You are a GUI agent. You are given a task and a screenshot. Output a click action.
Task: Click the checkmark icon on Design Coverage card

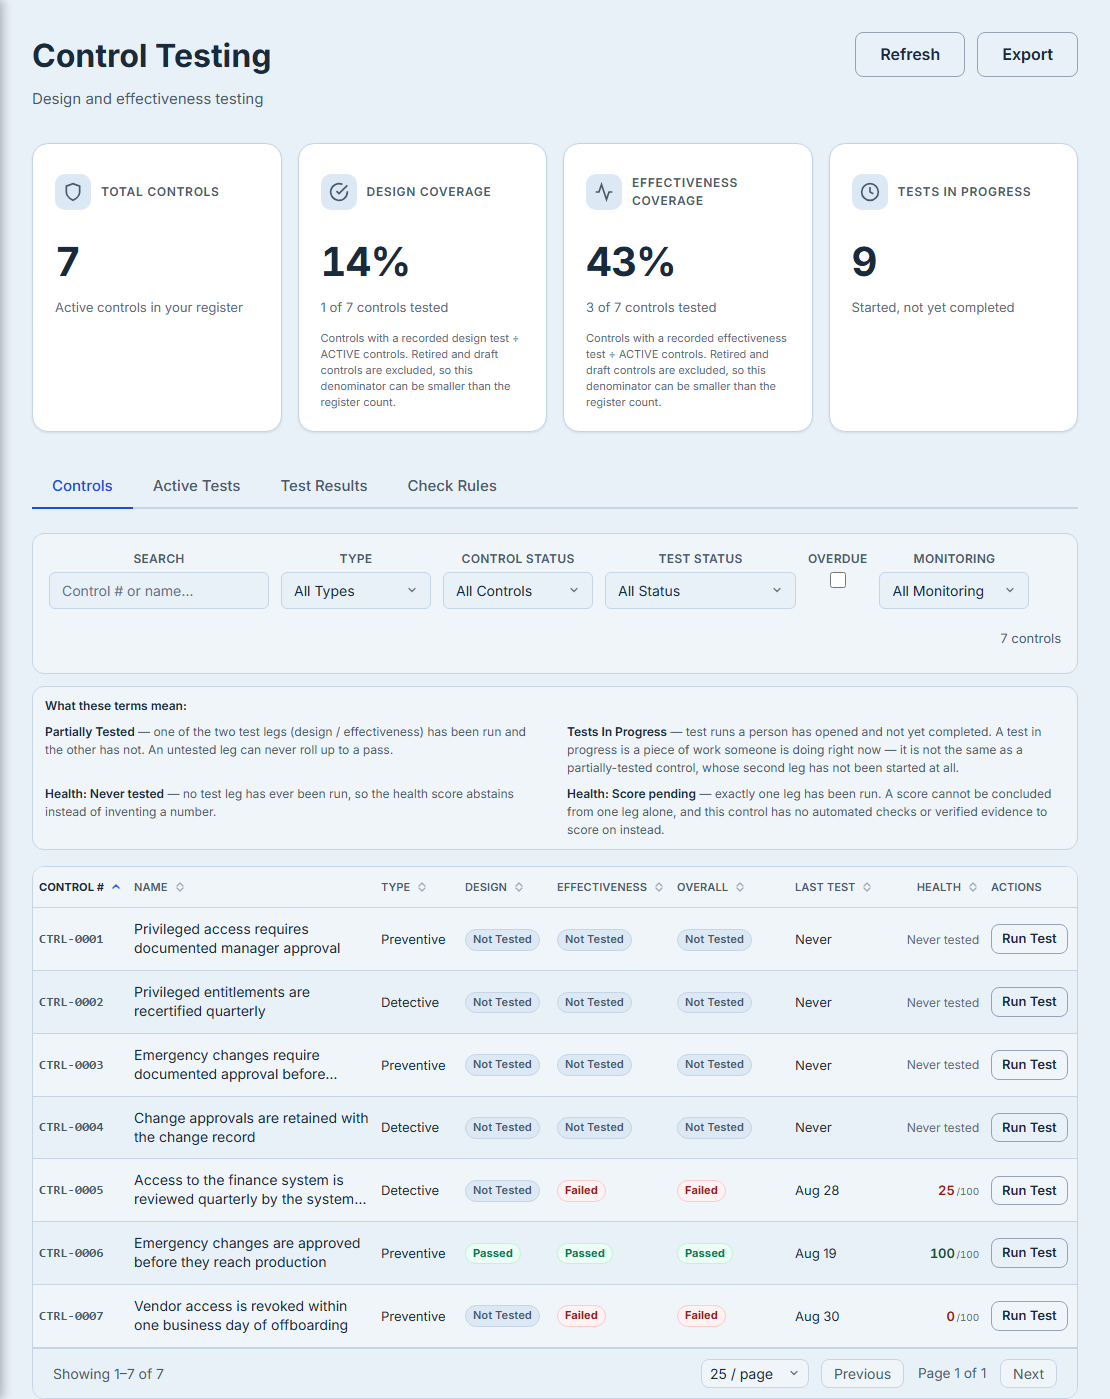339,192
